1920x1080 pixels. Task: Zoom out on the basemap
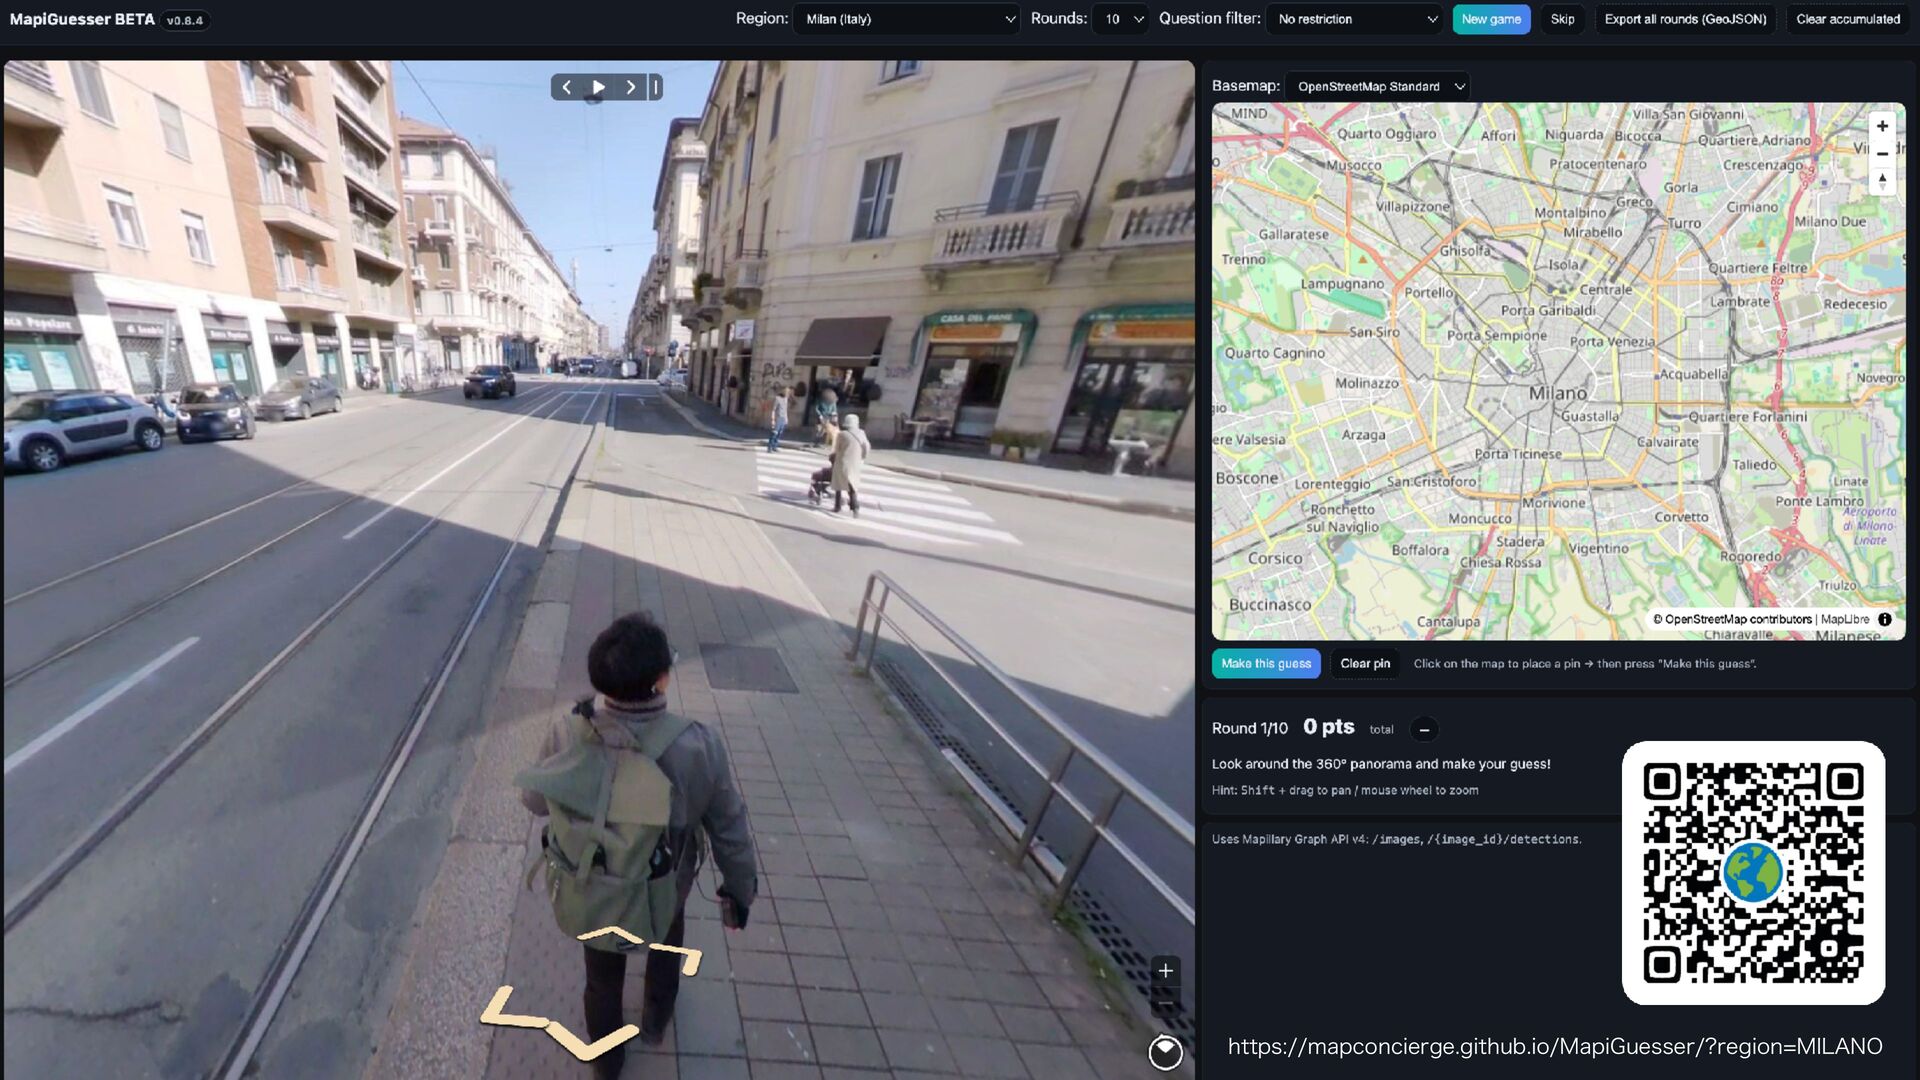[x=1882, y=154]
